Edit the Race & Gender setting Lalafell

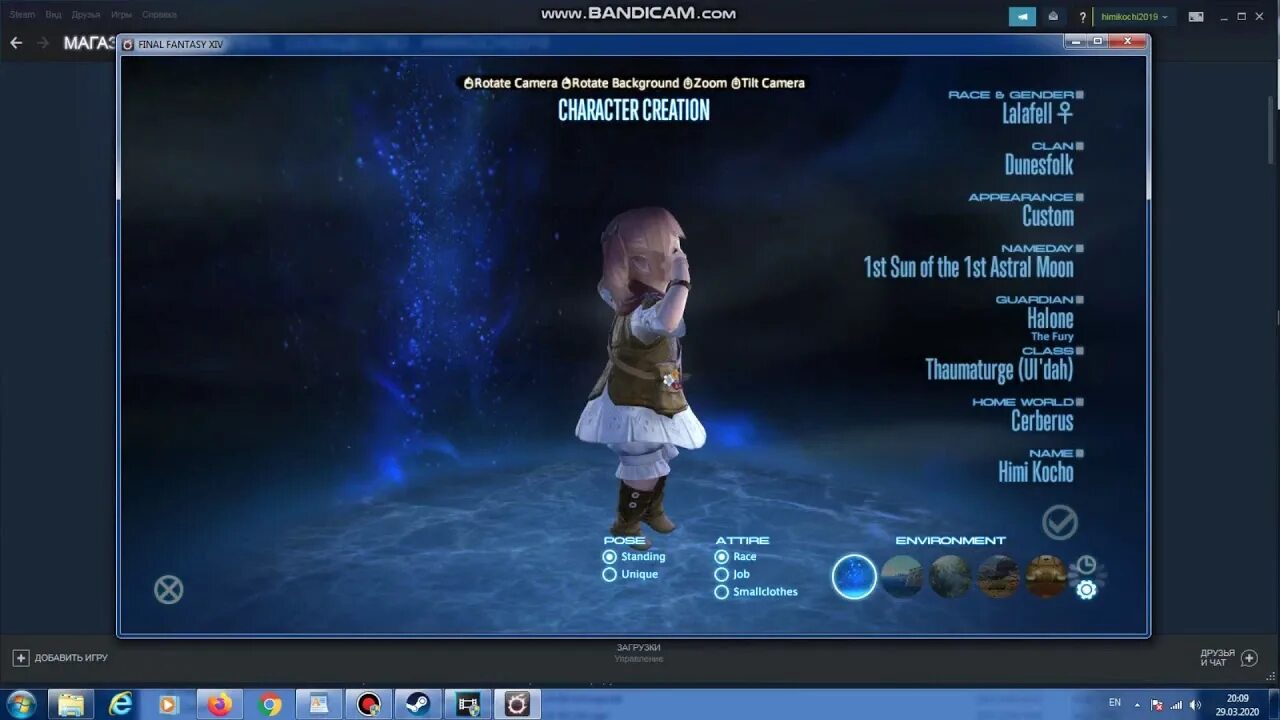coord(1038,113)
